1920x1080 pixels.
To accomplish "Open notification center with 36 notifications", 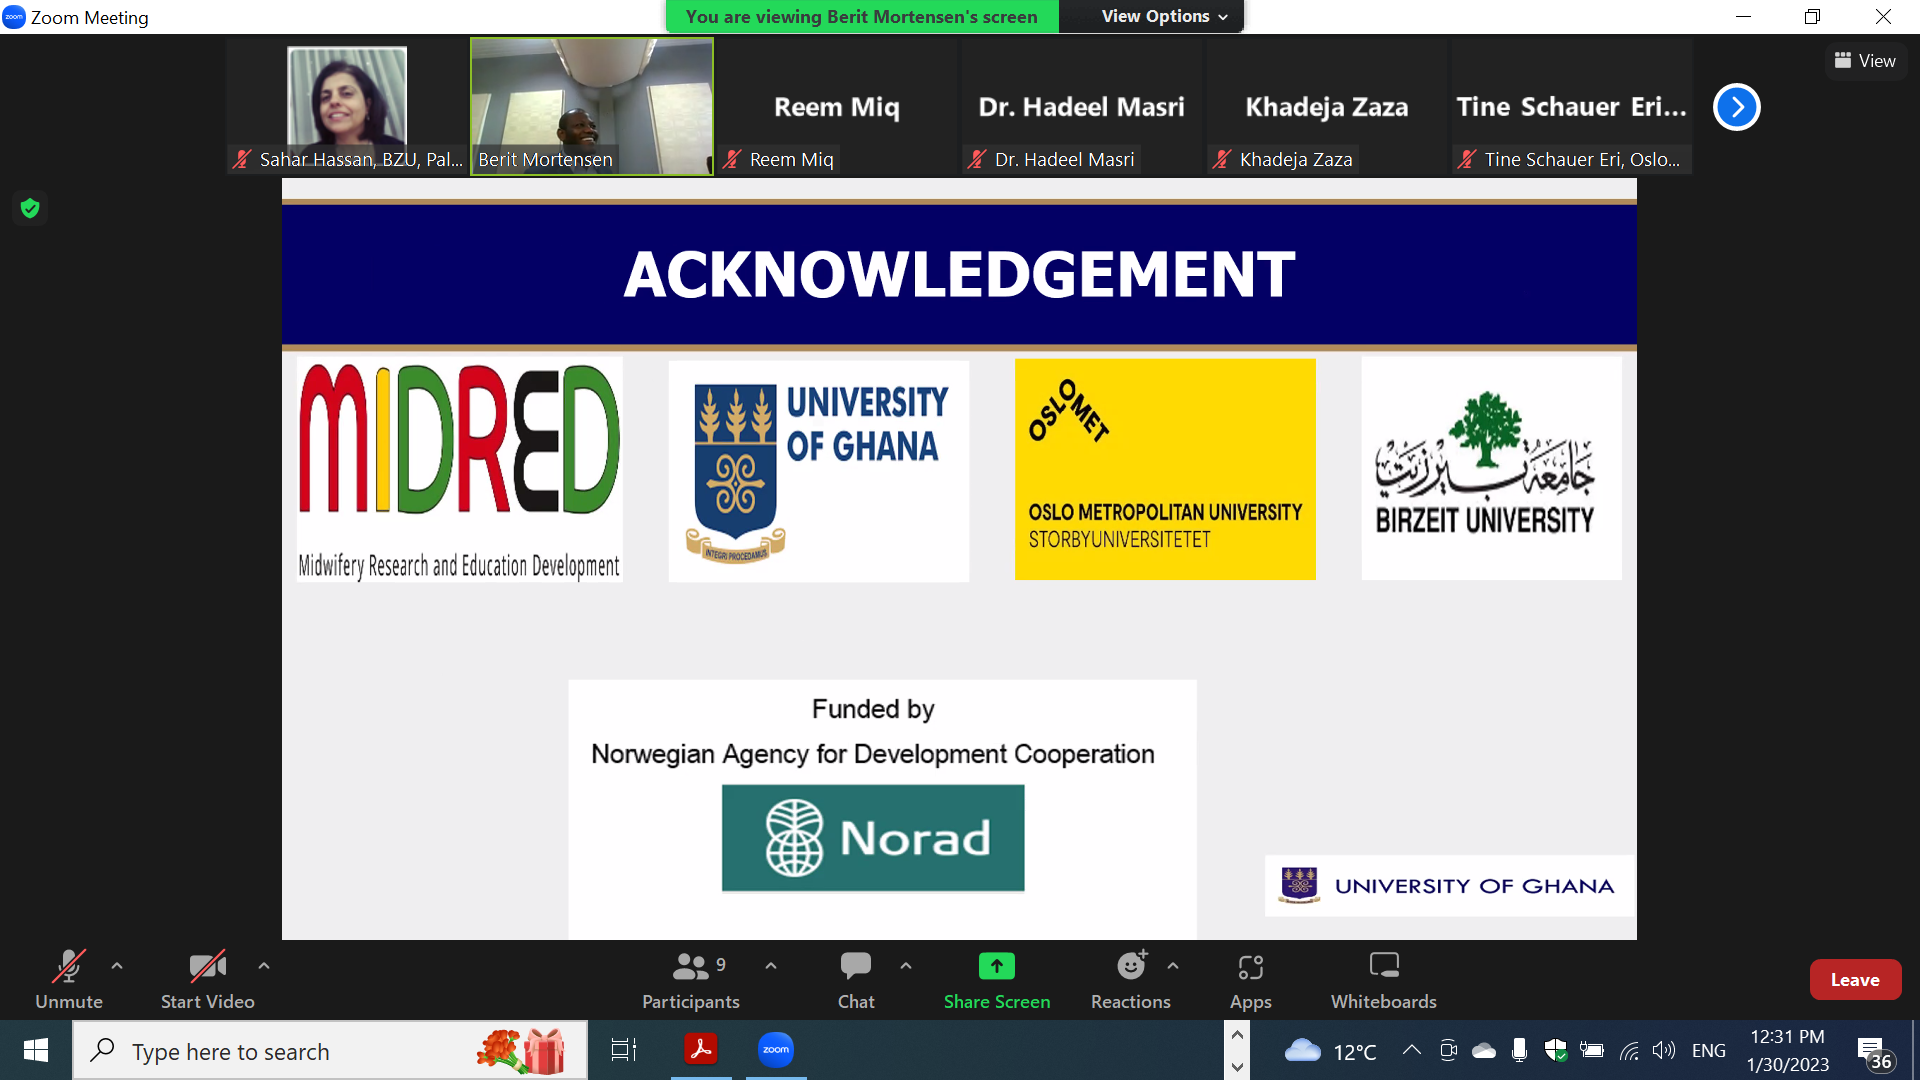I will [1874, 1052].
